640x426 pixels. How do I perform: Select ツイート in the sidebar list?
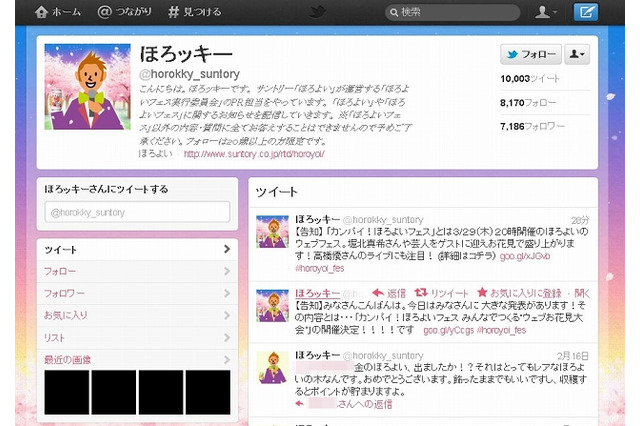point(137,250)
